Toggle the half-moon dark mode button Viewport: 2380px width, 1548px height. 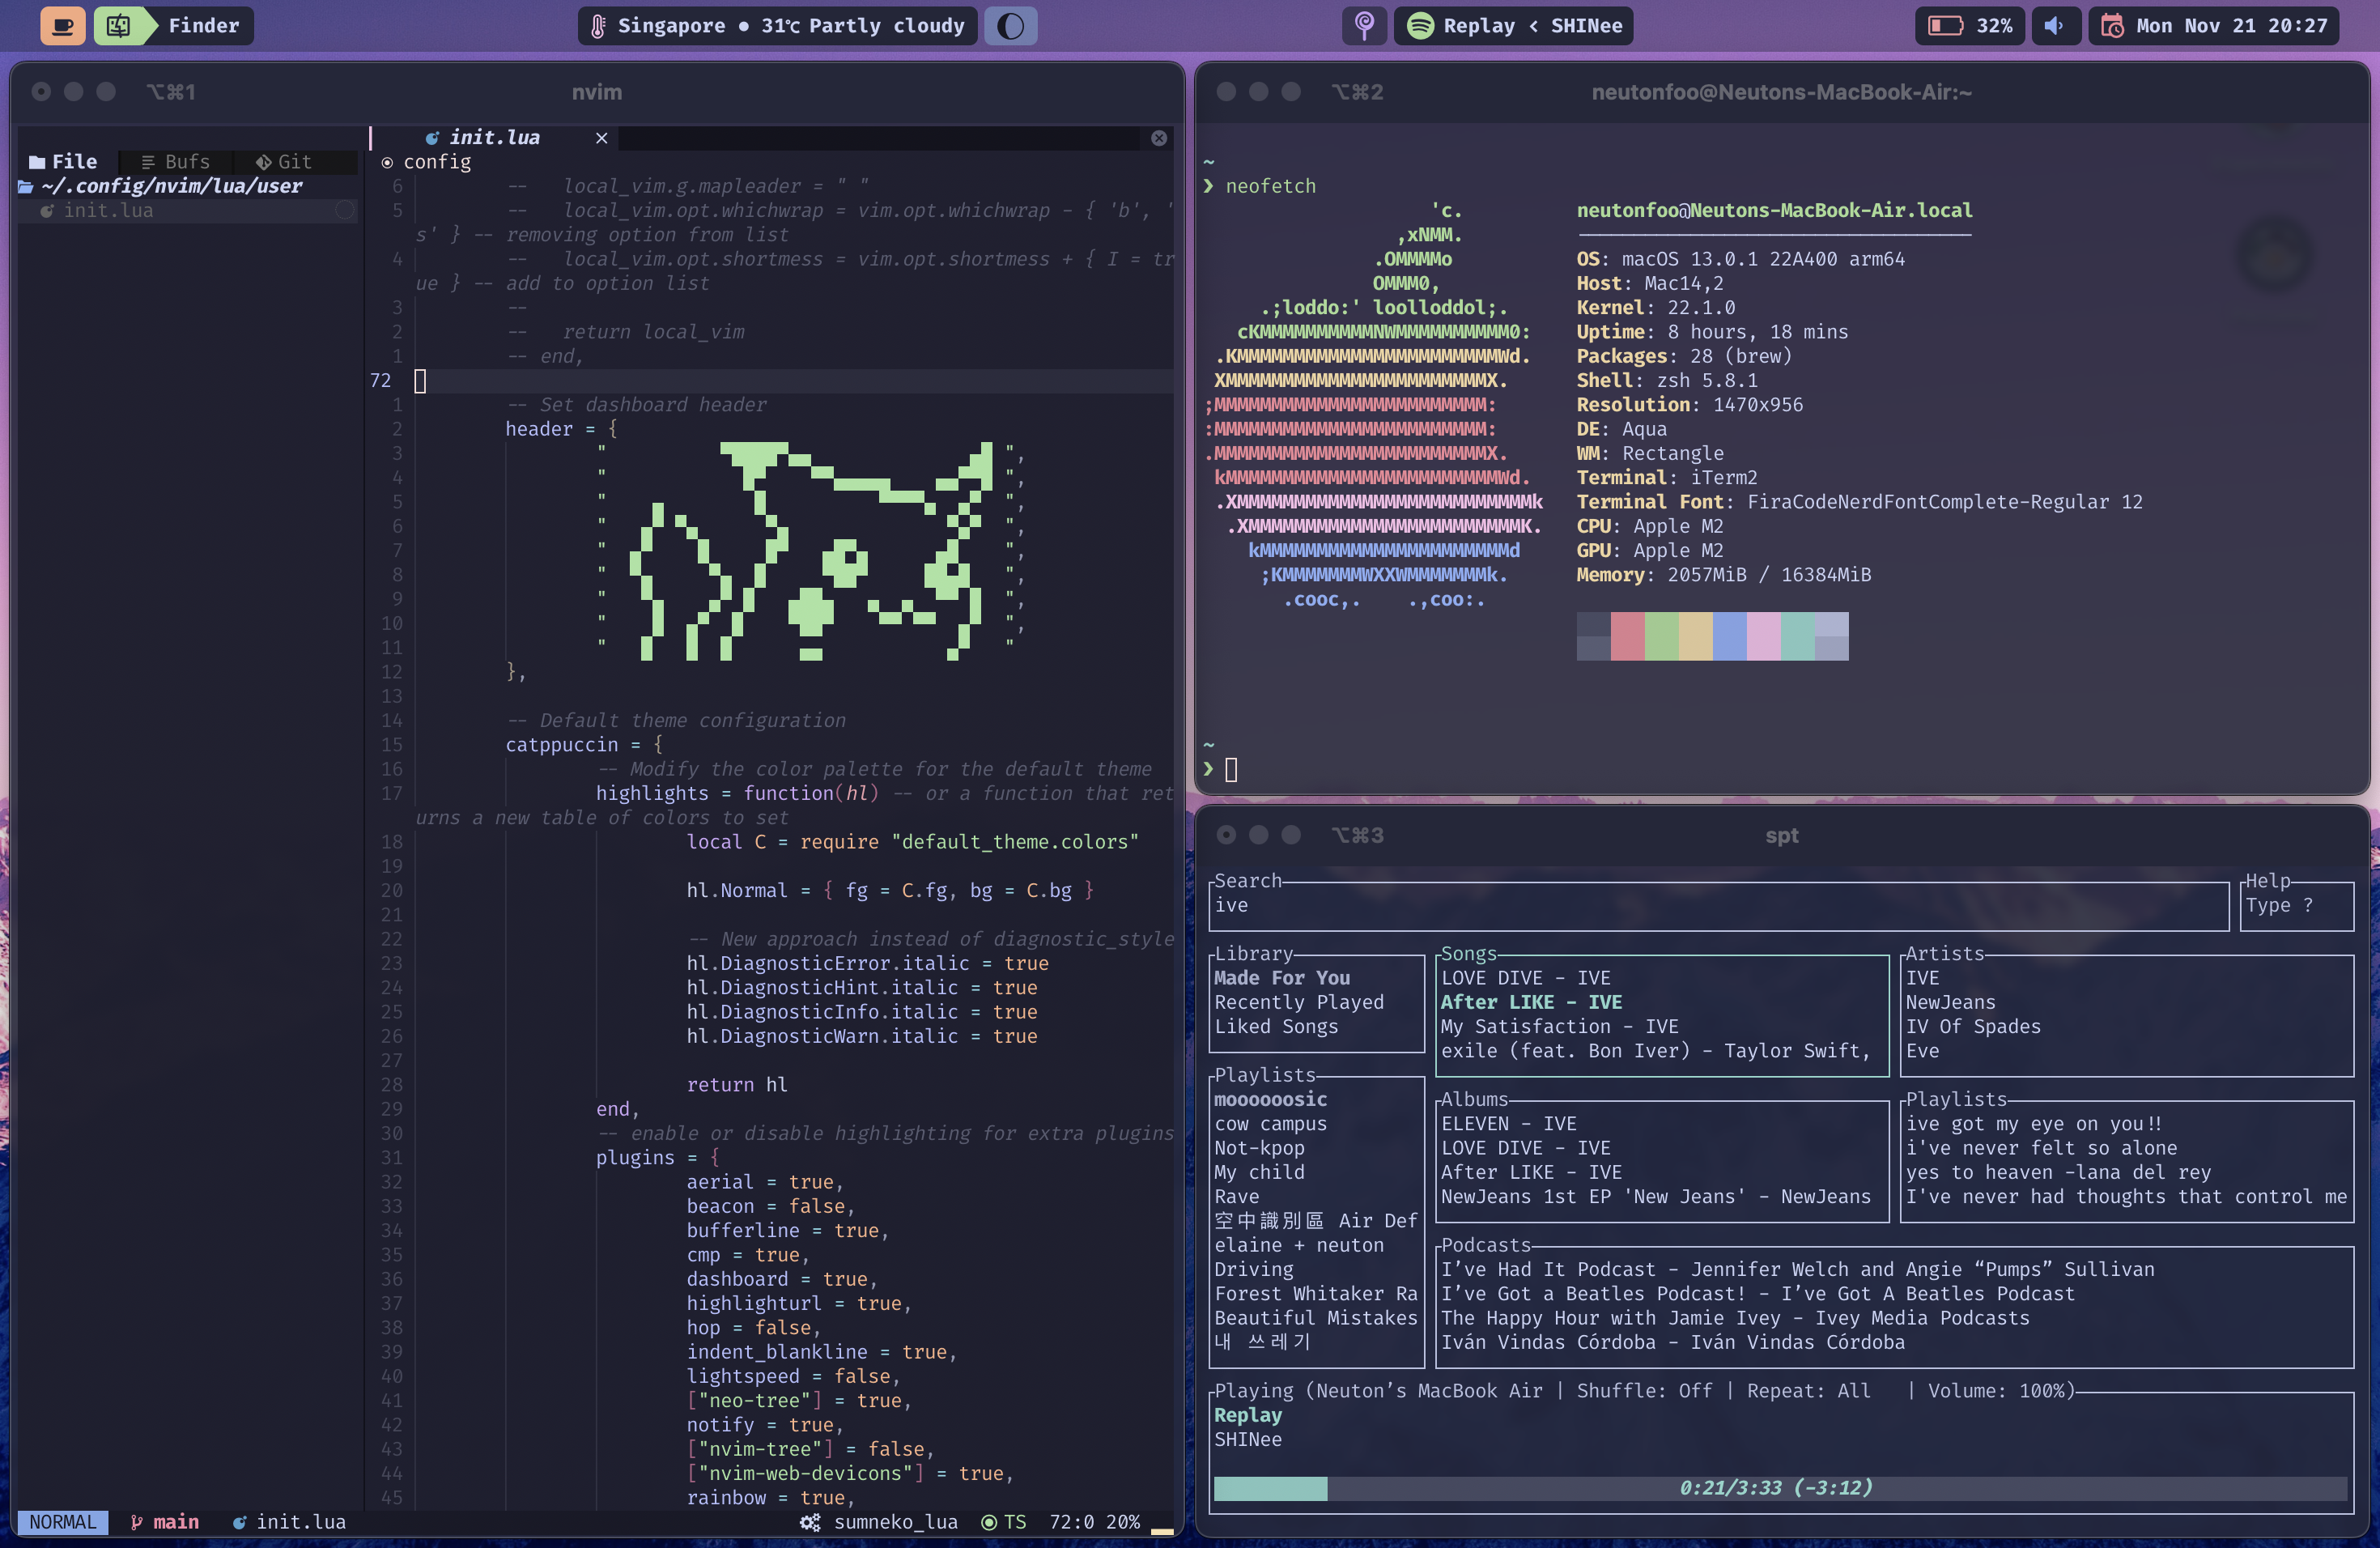click(1010, 26)
